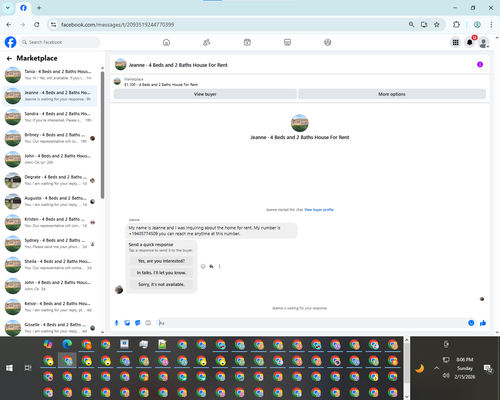Open the View buyer profile link

(x=319, y=210)
